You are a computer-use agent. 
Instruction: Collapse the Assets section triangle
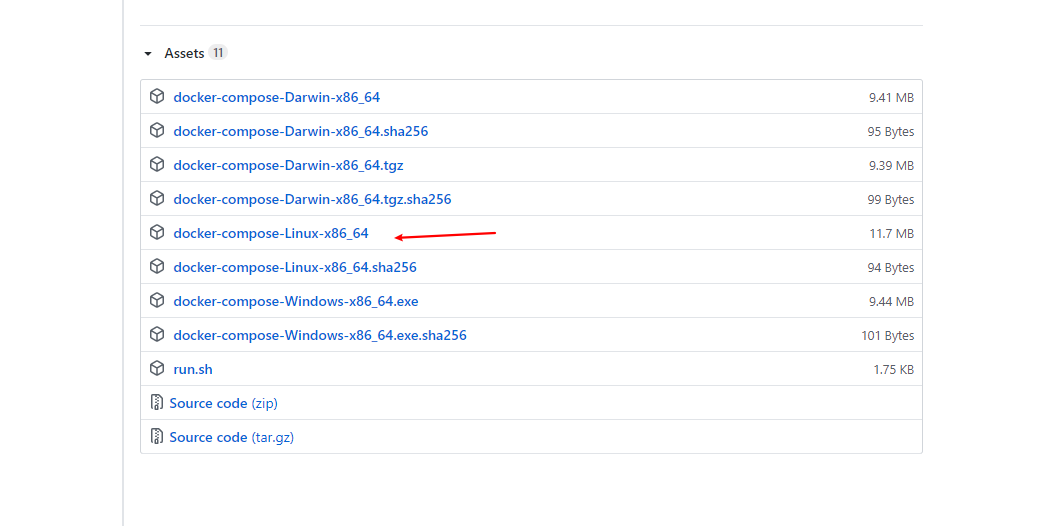pyautogui.click(x=148, y=54)
